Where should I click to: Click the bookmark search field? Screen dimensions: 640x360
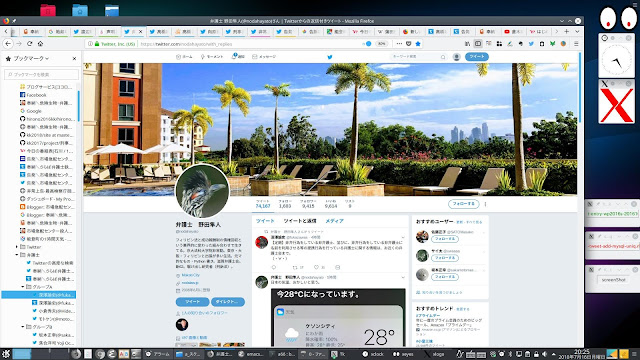point(41,74)
